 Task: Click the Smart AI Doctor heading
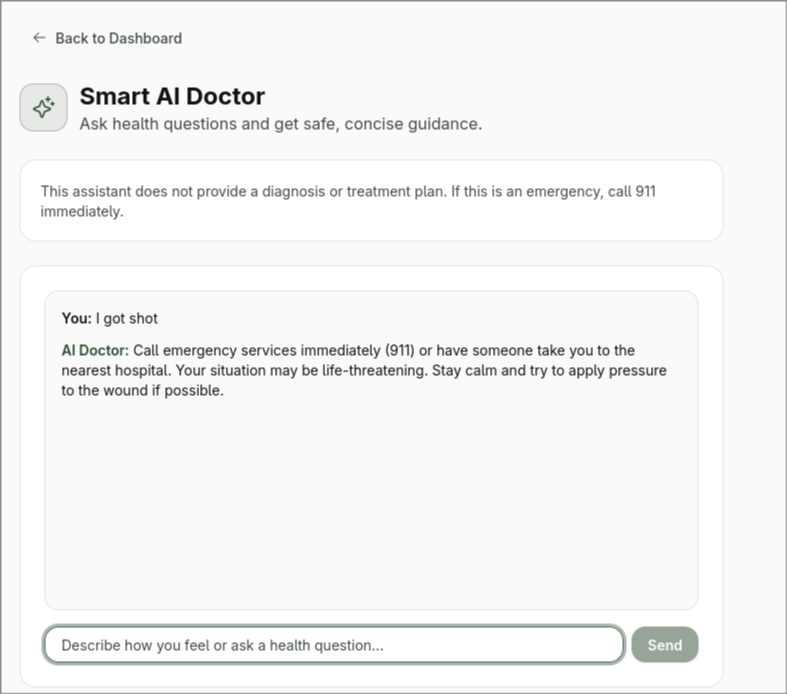tap(172, 96)
